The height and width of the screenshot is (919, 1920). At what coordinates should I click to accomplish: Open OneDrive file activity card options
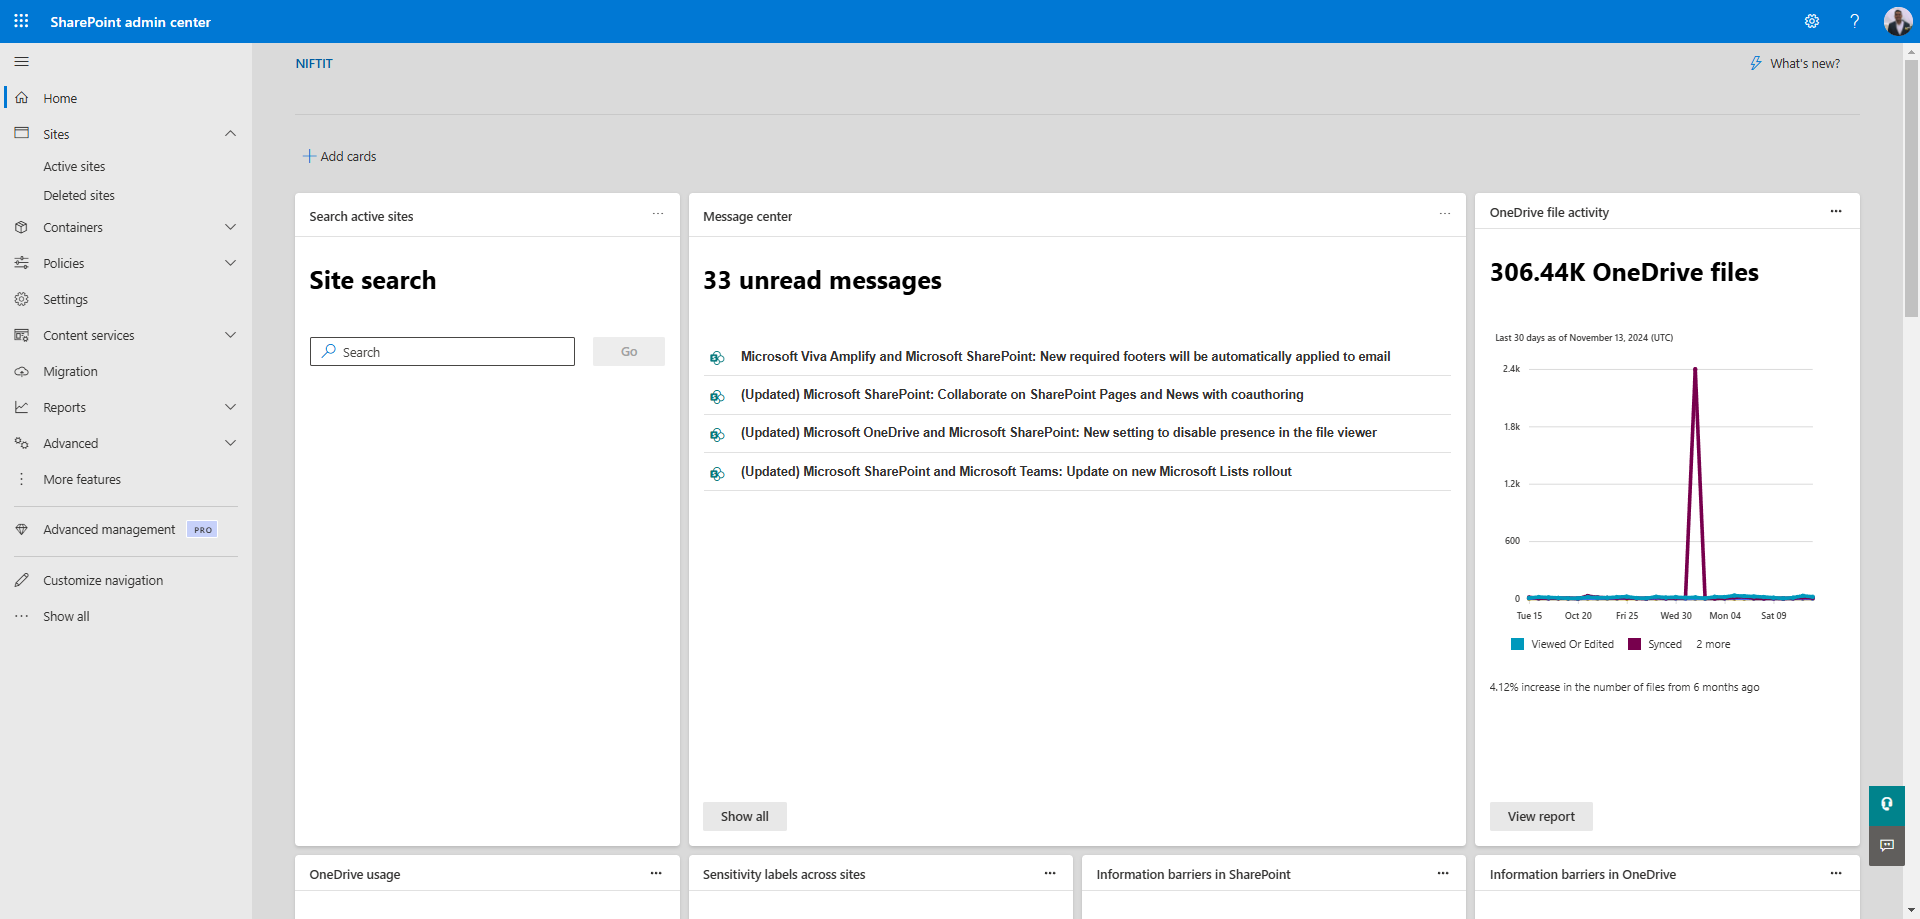coord(1836,211)
